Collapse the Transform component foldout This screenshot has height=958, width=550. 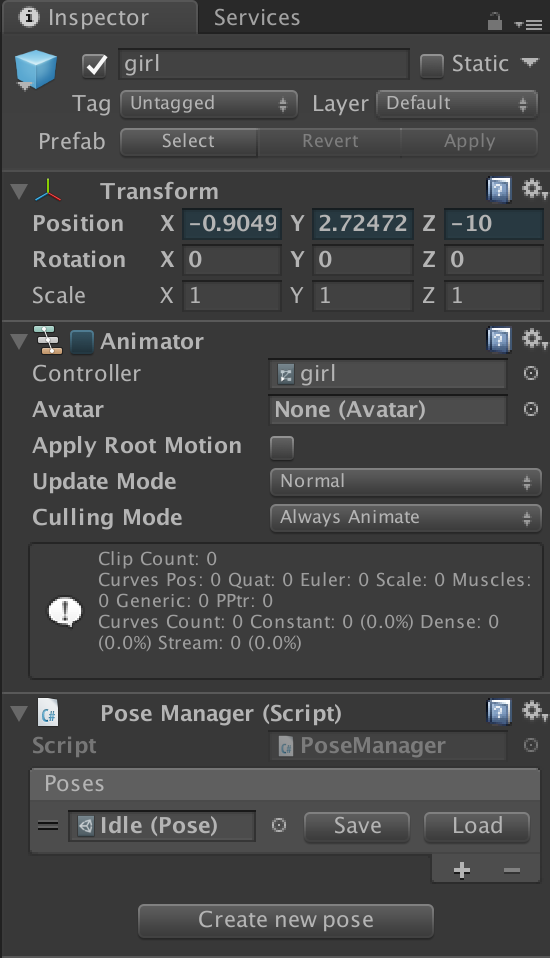(20, 191)
